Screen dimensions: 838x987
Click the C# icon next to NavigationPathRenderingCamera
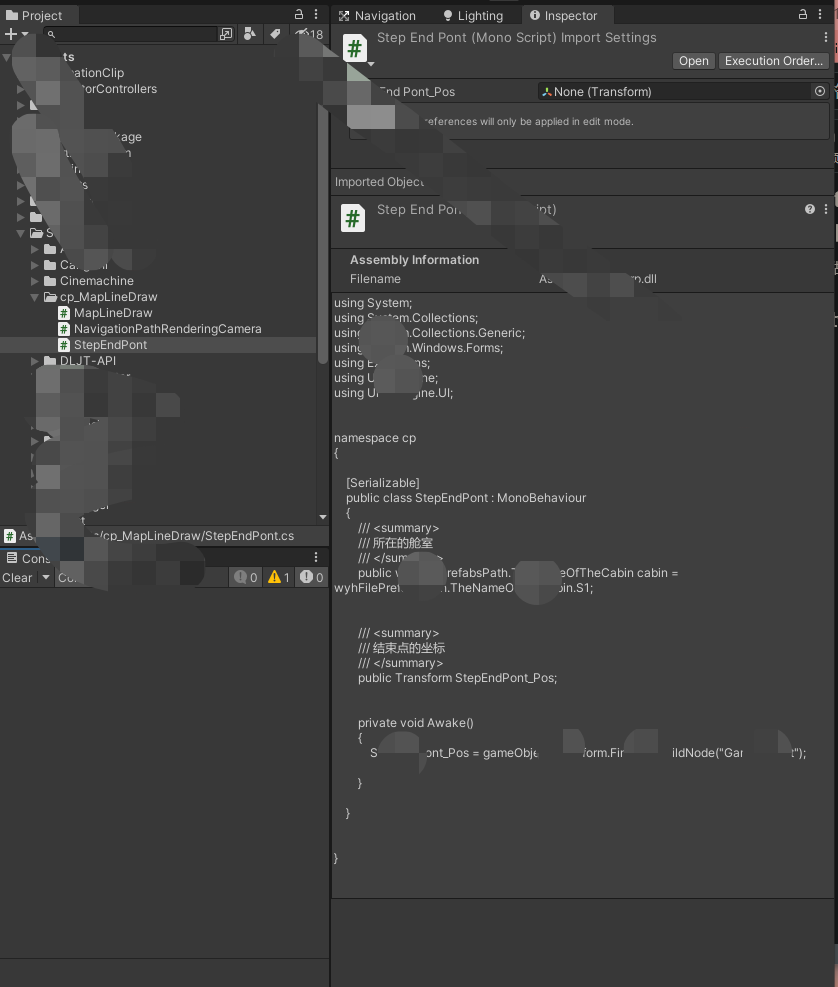pos(64,329)
